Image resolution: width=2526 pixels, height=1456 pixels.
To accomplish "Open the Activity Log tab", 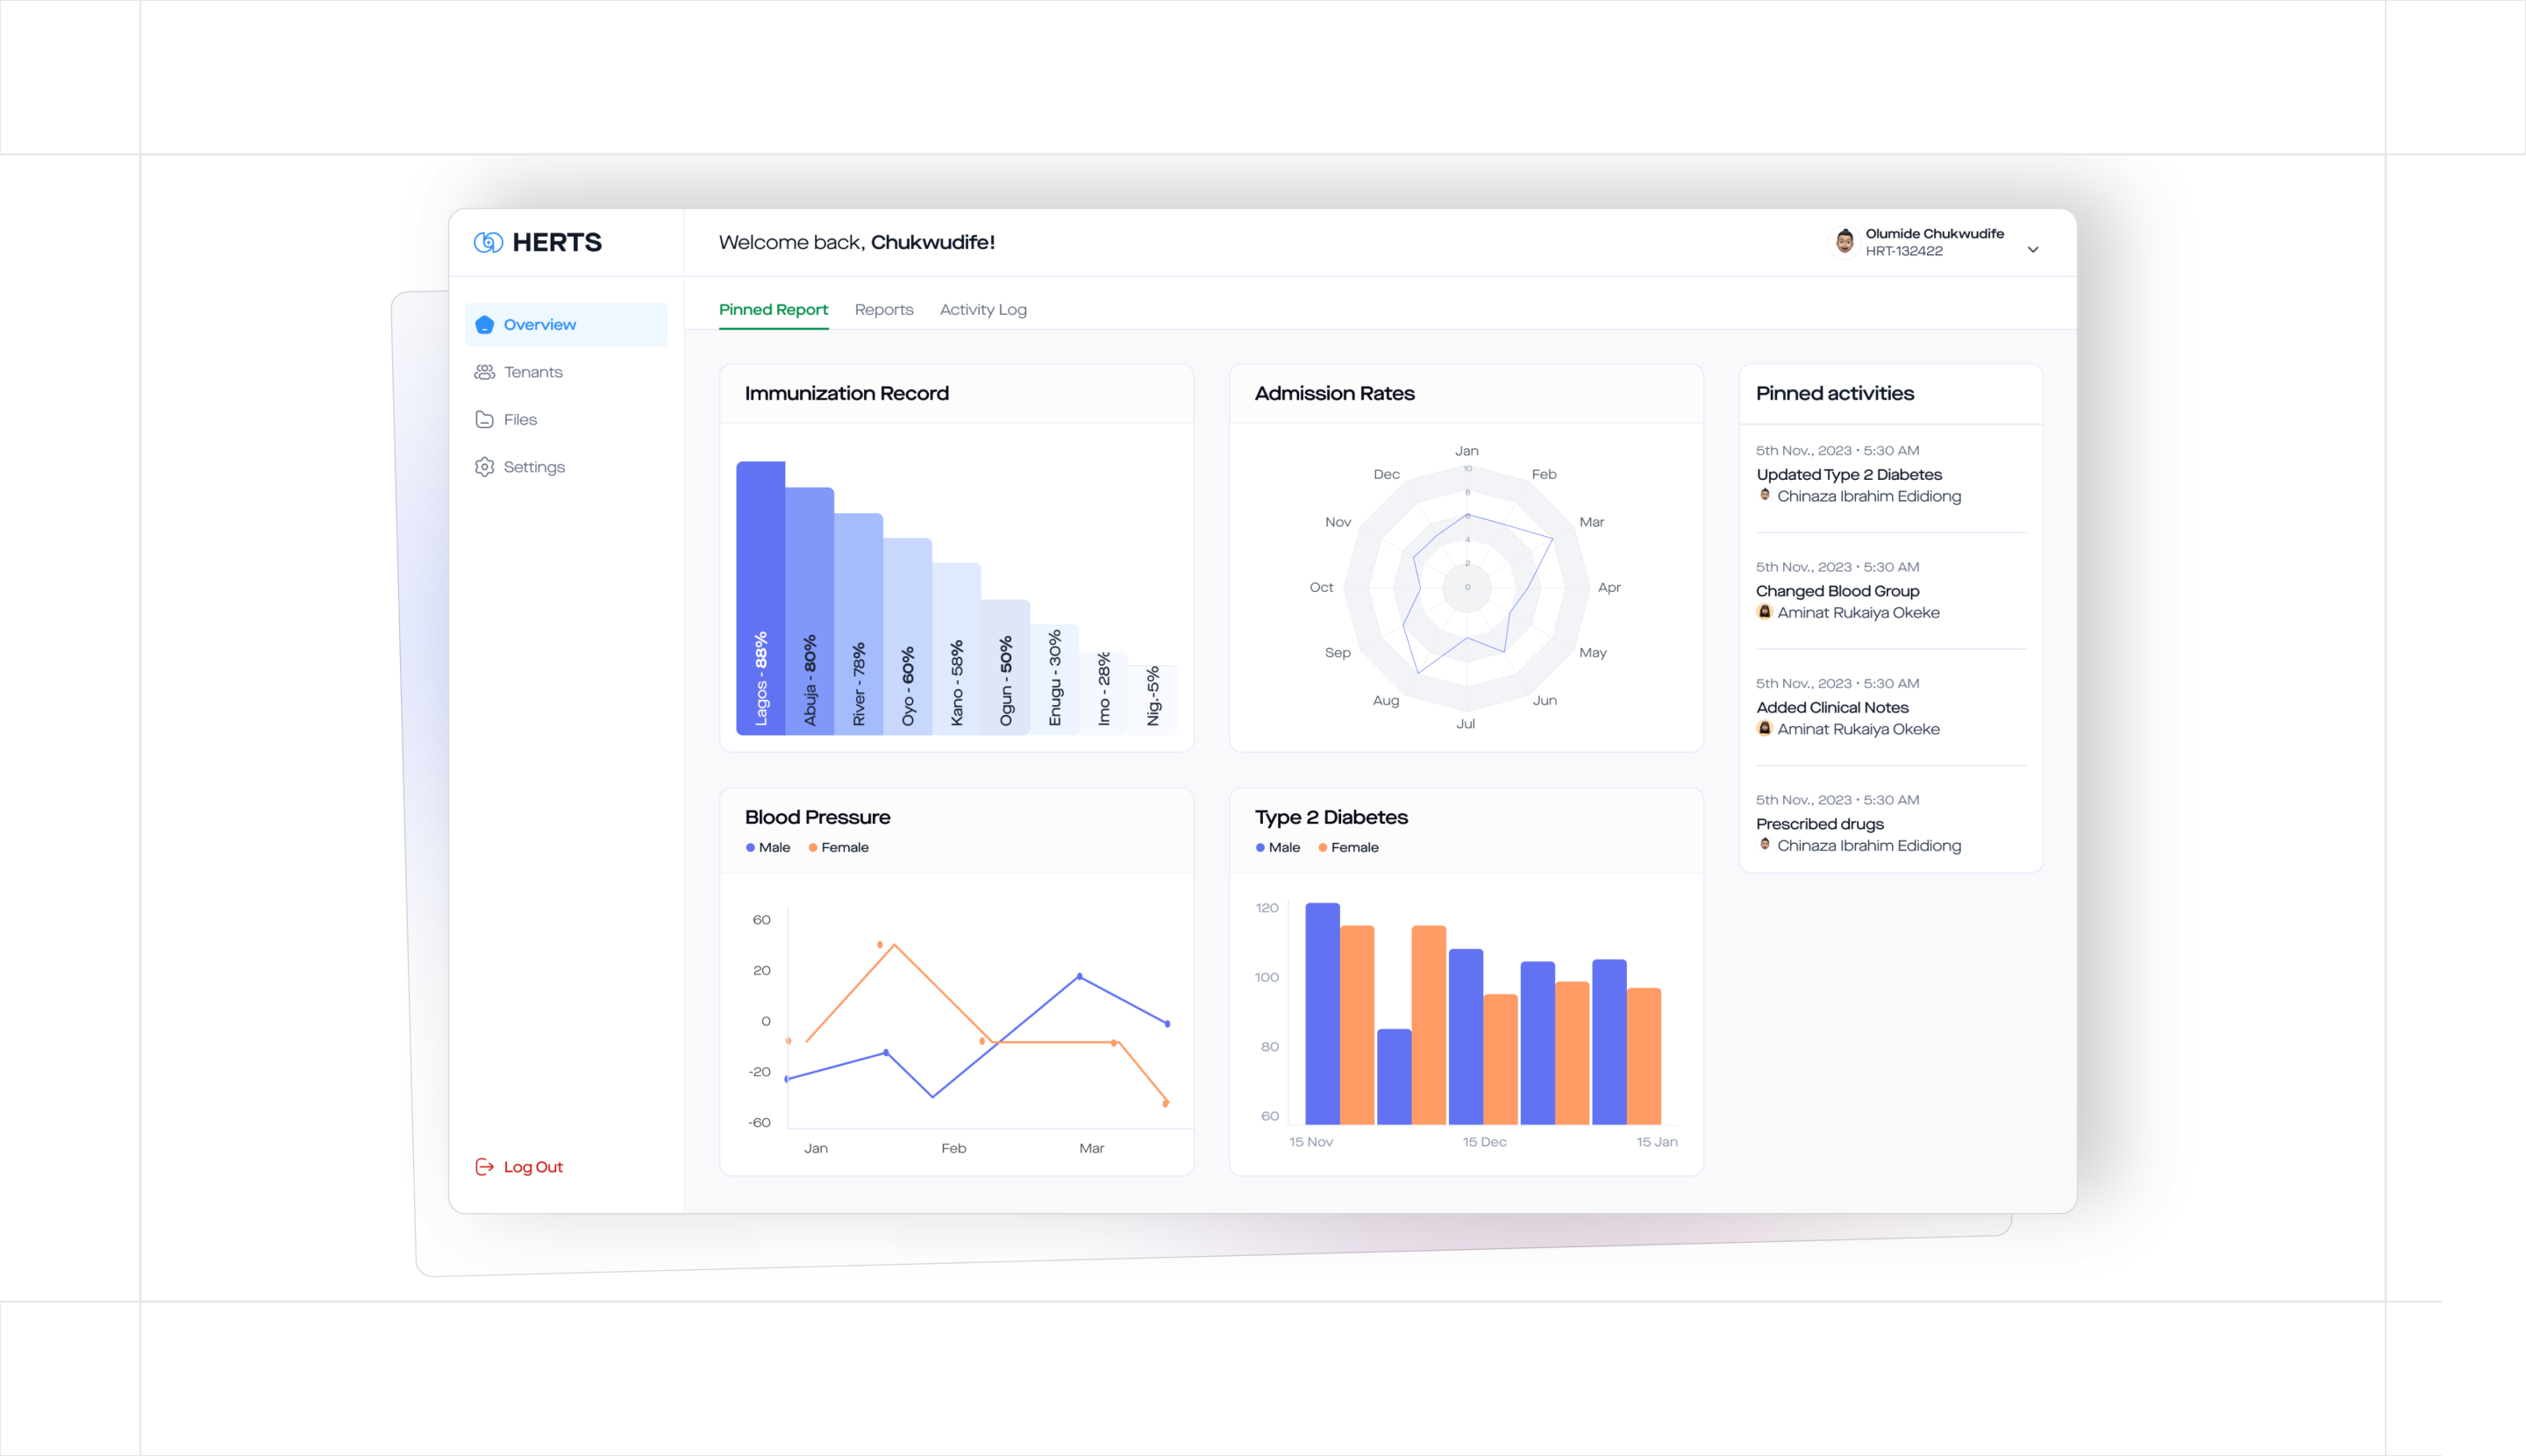I will coord(983,310).
